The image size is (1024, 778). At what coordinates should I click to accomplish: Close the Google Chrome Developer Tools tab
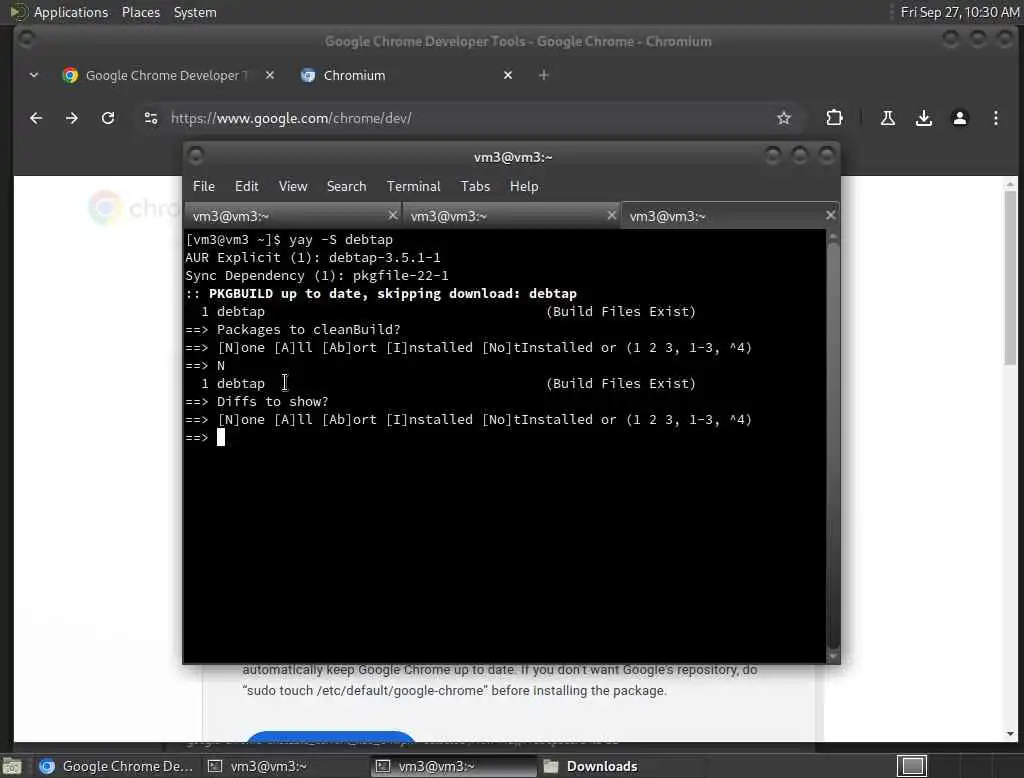[270, 75]
